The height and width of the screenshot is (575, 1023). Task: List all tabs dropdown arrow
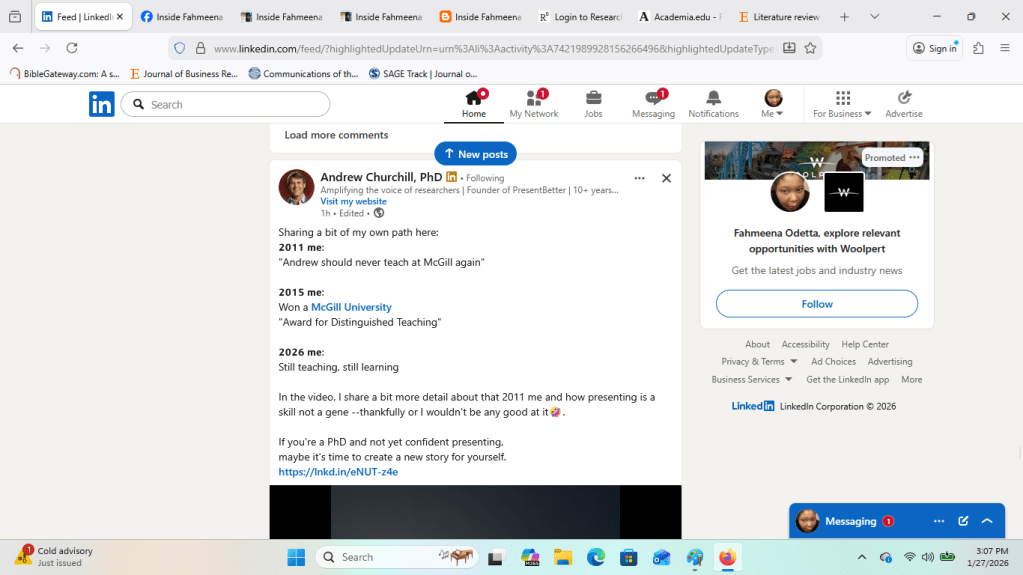pos(874,17)
